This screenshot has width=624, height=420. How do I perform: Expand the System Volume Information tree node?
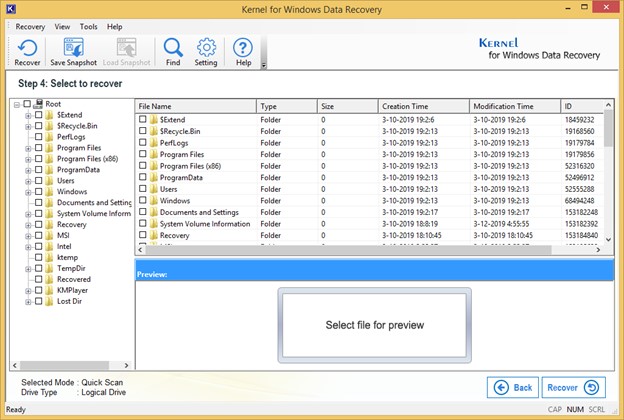click(28, 214)
